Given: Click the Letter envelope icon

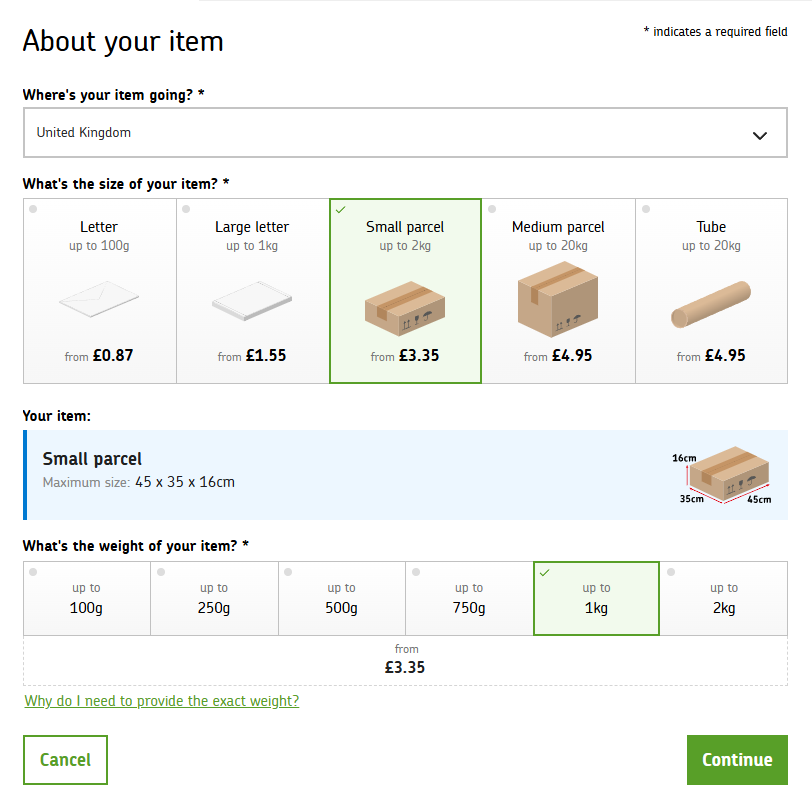Looking at the screenshot, I should pyautogui.click(x=99, y=299).
